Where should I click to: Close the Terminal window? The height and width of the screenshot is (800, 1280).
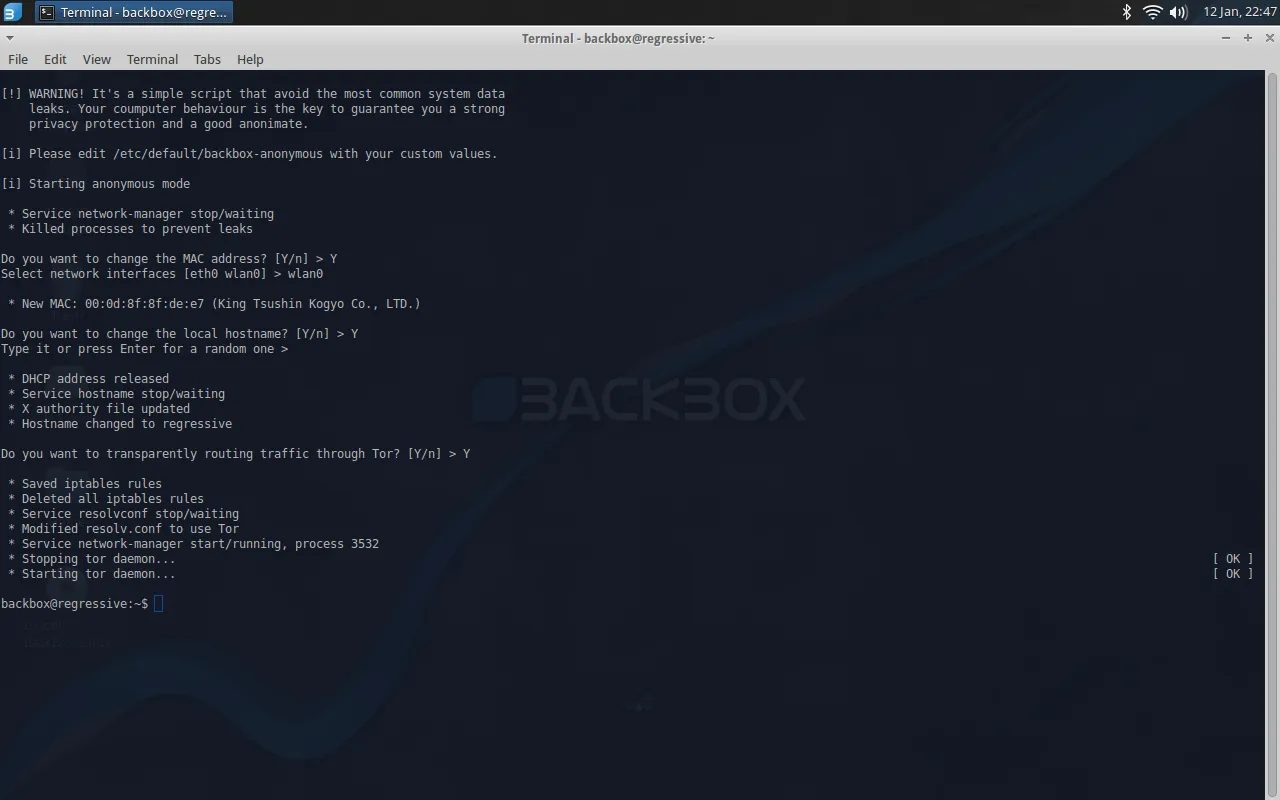coord(1270,38)
